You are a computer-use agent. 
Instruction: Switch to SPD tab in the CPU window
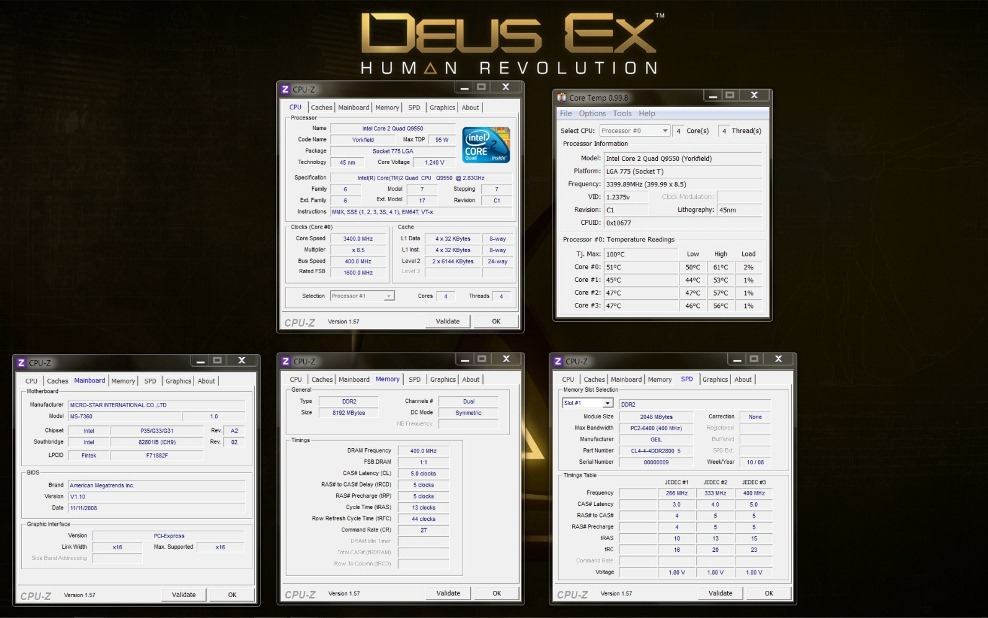(x=414, y=108)
